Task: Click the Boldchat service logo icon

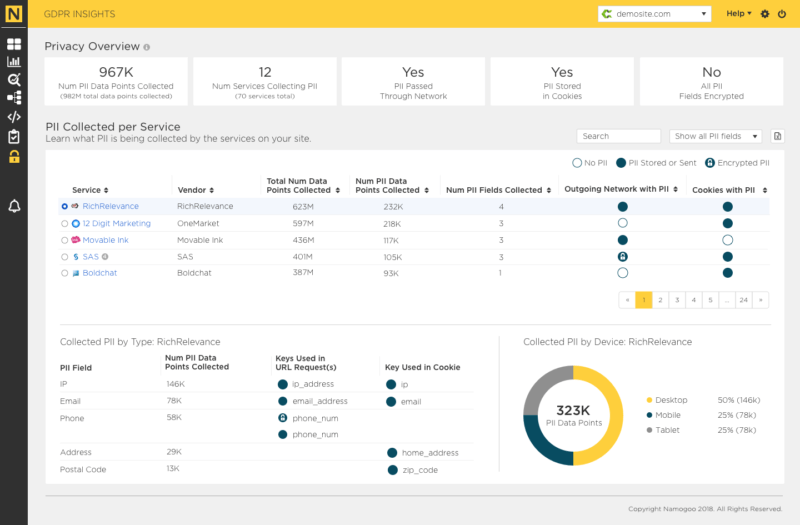Action: pyautogui.click(x=76, y=273)
